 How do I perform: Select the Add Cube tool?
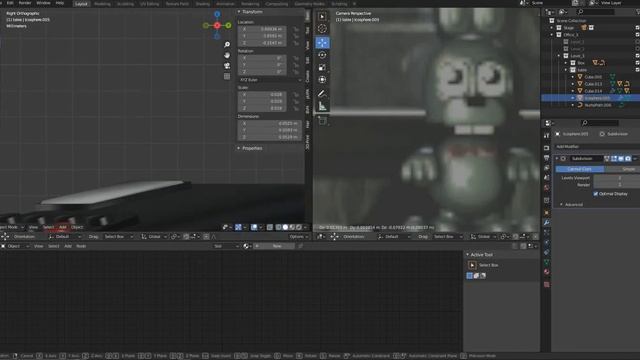[322, 120]
